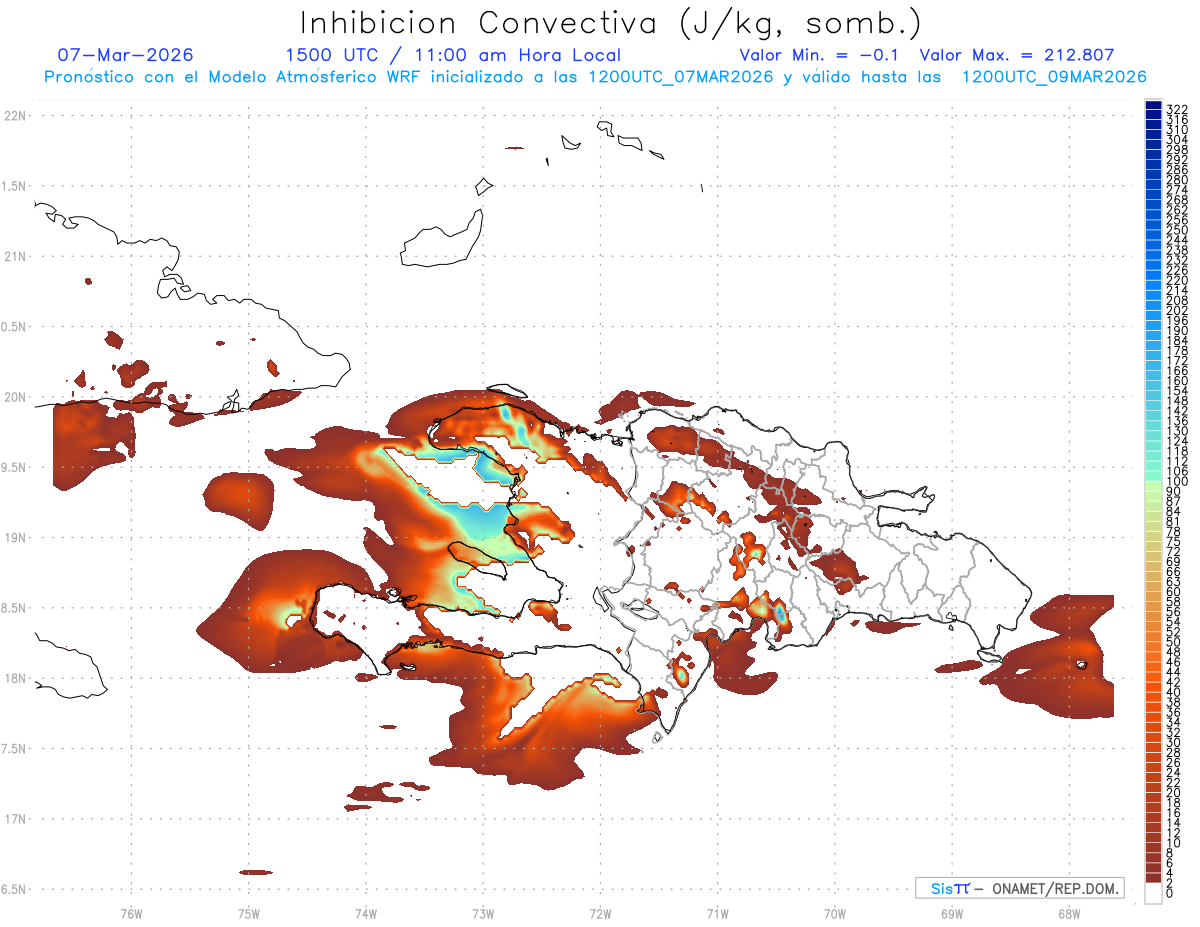
Task: Click the '71W' longitude label
Action: 717,912
